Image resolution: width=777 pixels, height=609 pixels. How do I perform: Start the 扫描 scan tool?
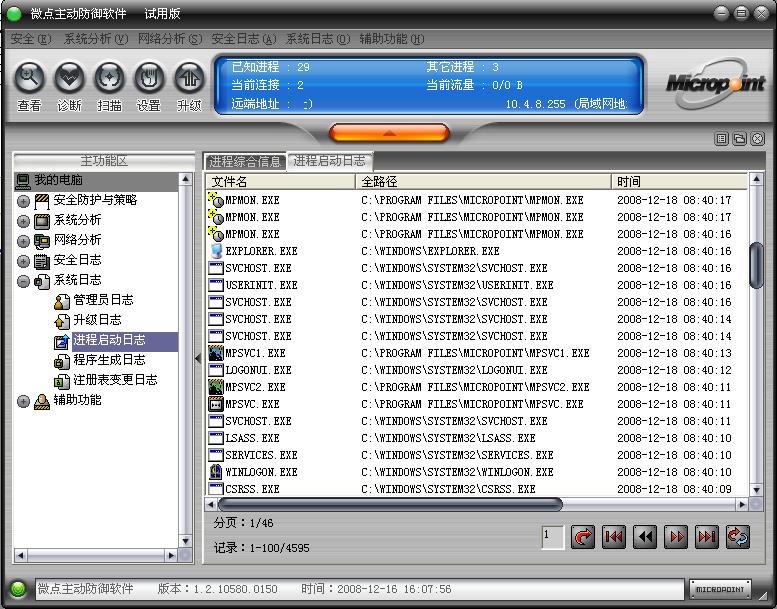(109, 78)
